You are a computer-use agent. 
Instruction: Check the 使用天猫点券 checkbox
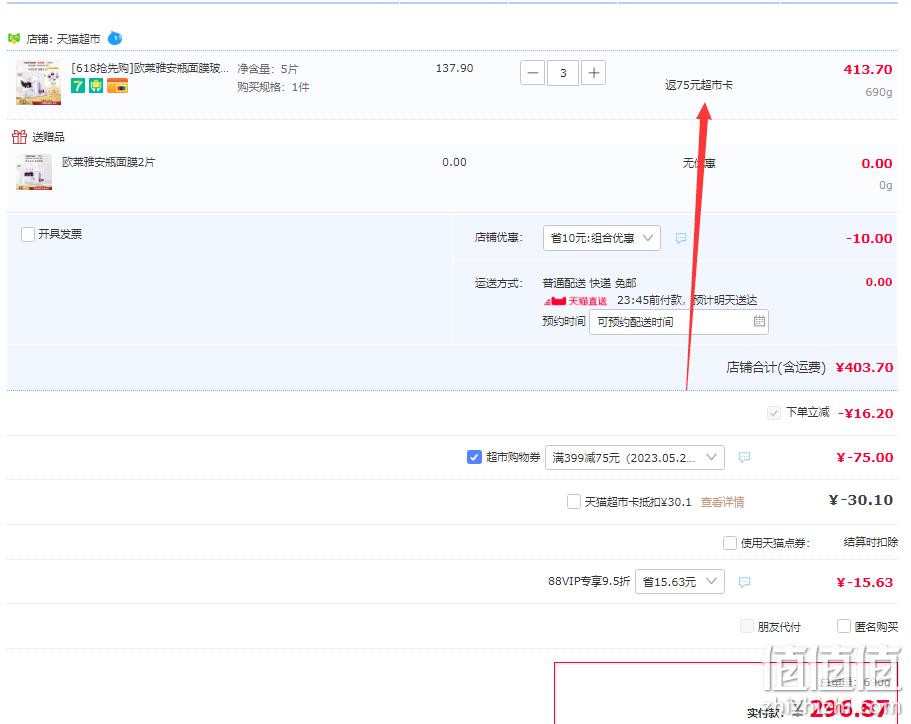click(x=730, y=543)
